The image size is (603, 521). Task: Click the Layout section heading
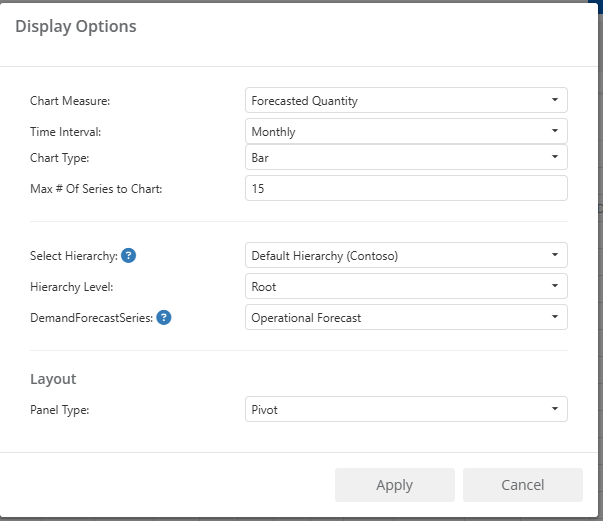[x=53, y=379]
